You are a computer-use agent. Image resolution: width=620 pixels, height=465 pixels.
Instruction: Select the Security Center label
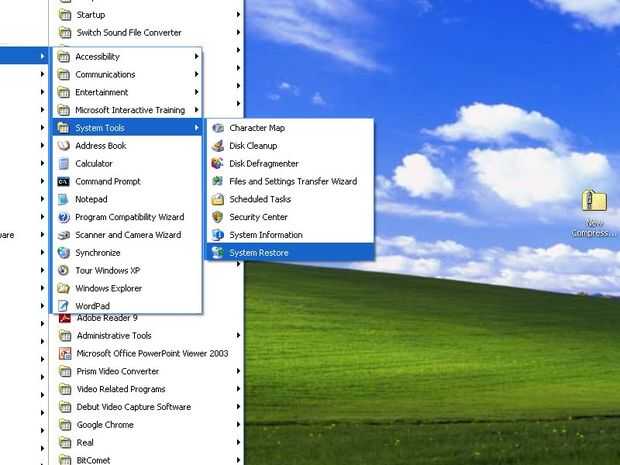(x=258, y=217)
